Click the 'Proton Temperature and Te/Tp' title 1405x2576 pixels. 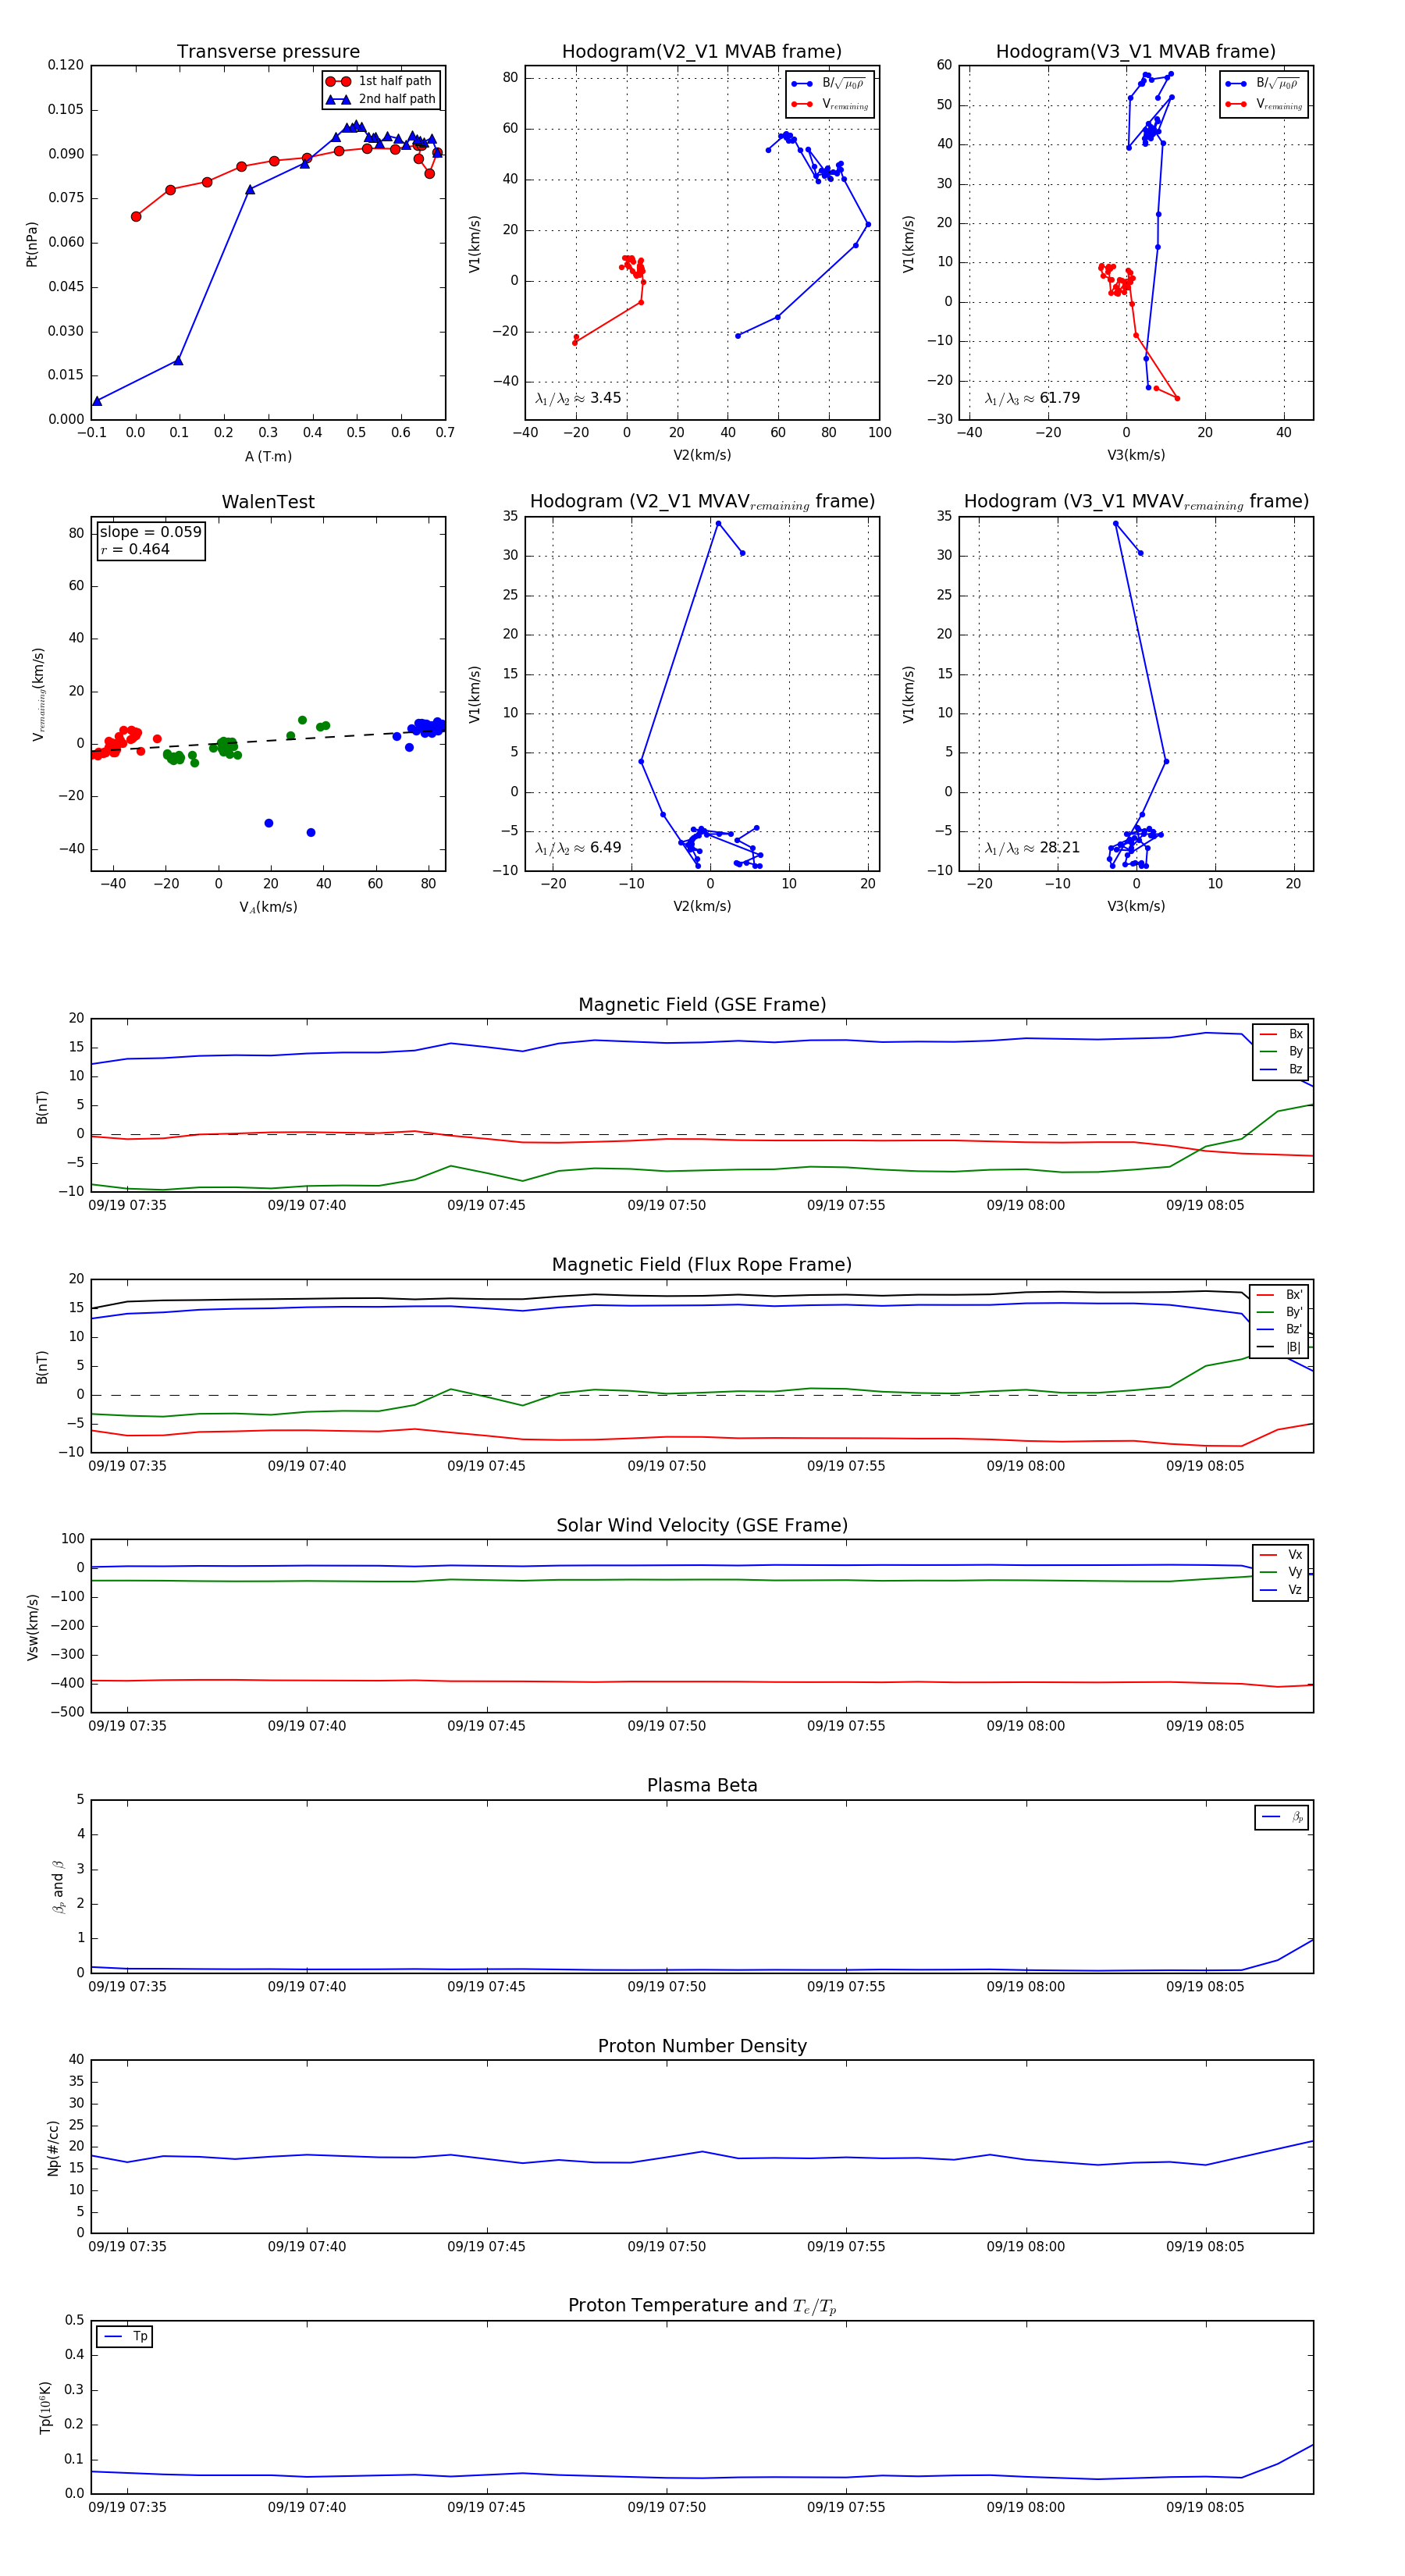pyautogui.click(x=702, y=2306)
